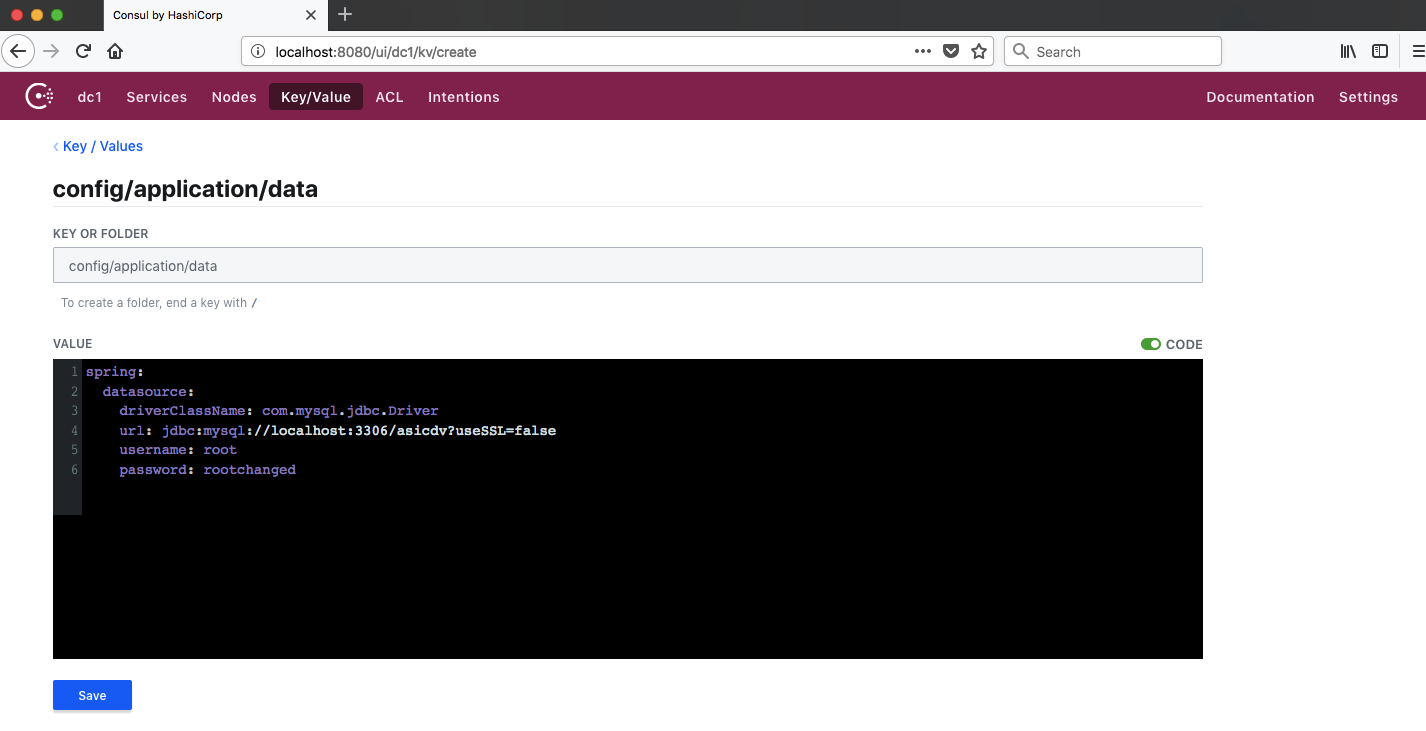Open Consul Settings
The image size is (1426, 731).
[x=1368, y=97]
